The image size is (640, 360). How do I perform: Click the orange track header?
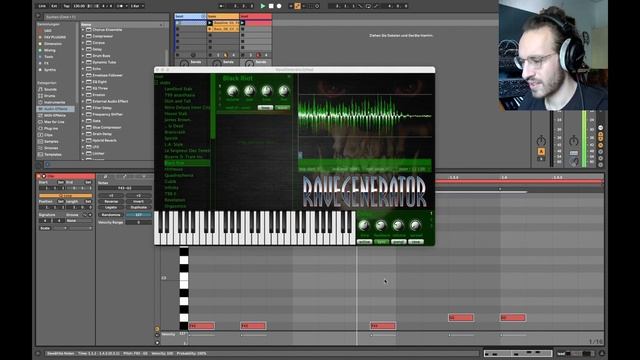click(223, 16)
